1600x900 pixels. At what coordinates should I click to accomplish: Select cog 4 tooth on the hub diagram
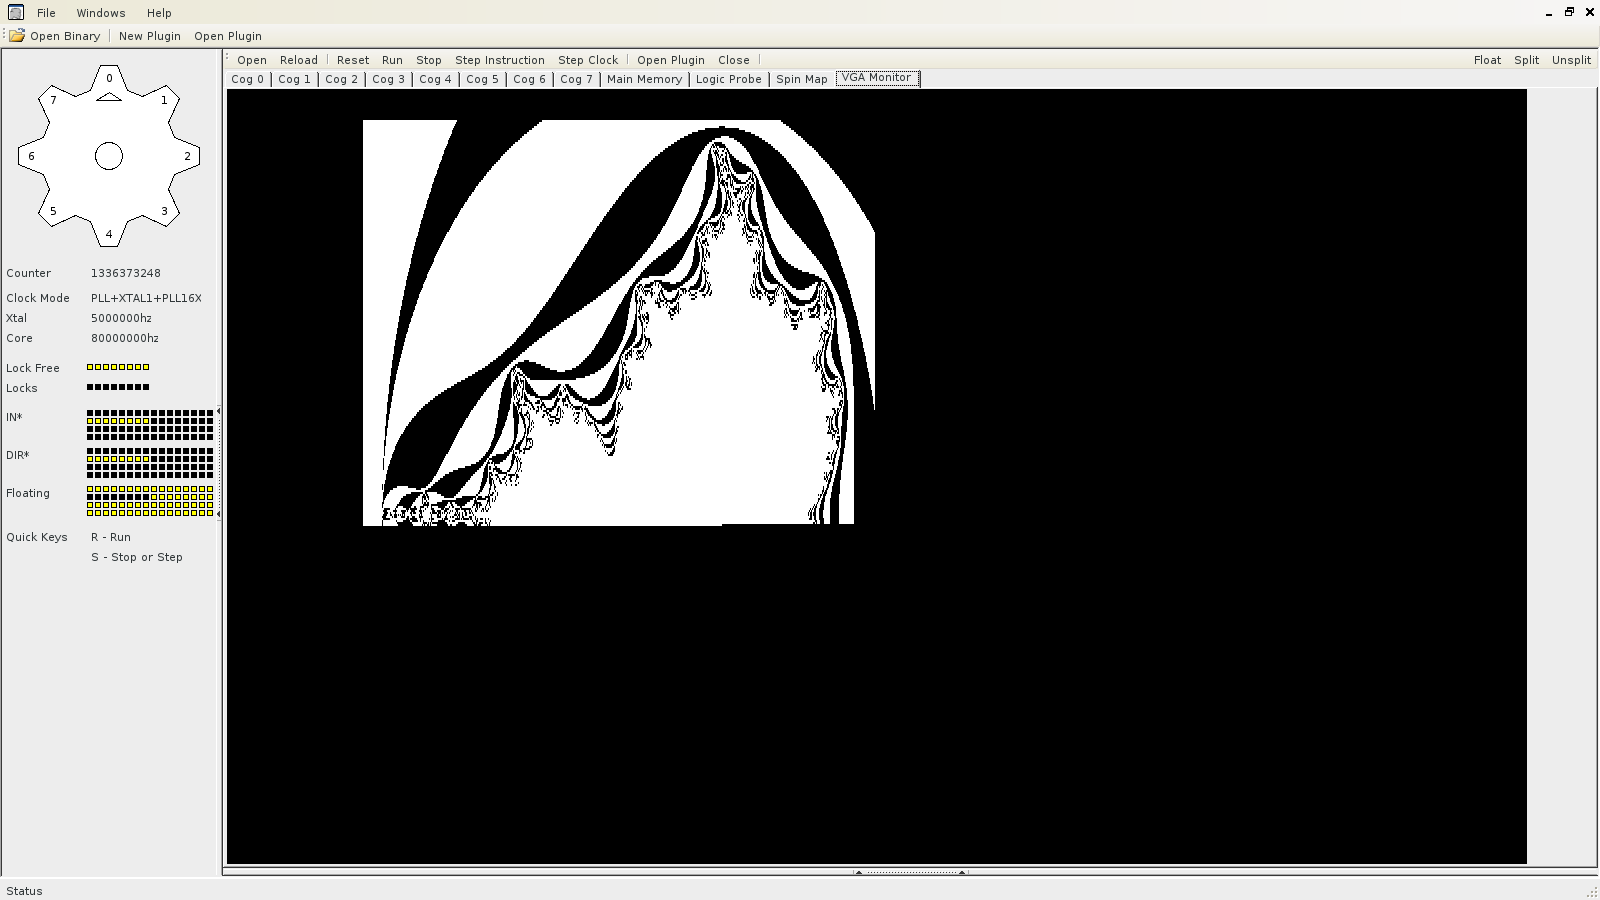pos(109,235)
